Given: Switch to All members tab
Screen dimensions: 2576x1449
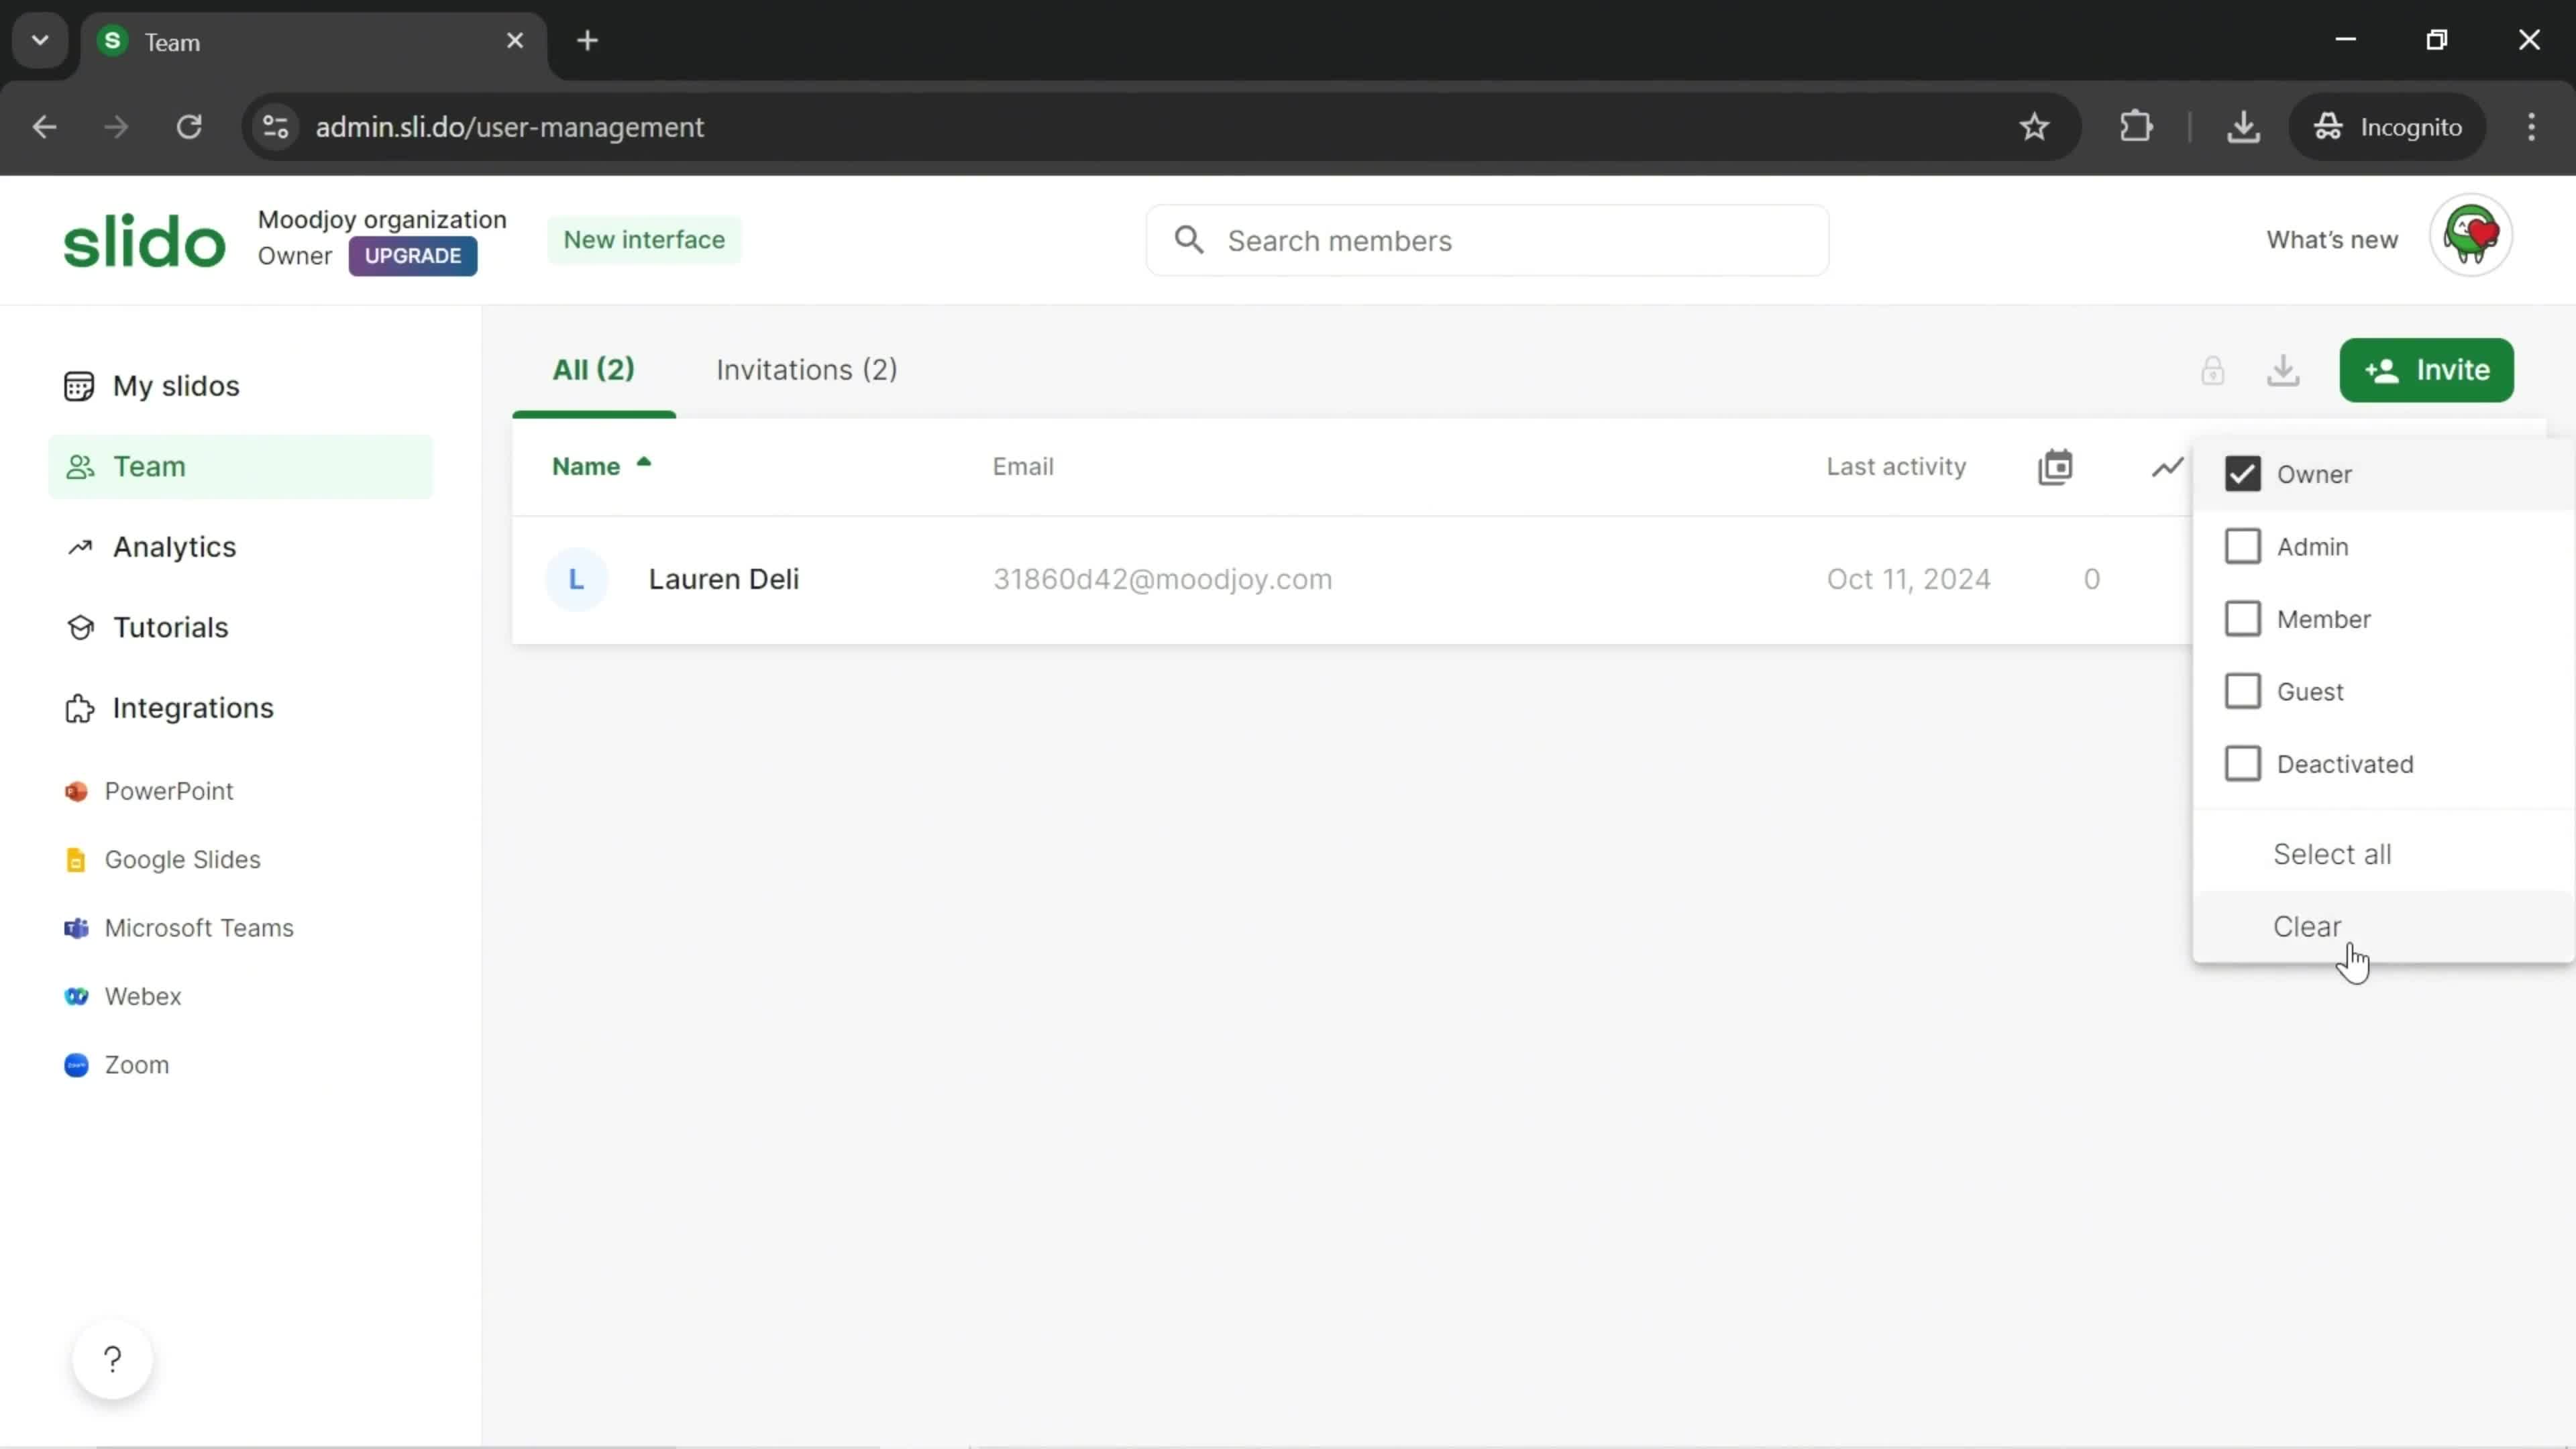Looking at the screenshot, I should (593, 370).
